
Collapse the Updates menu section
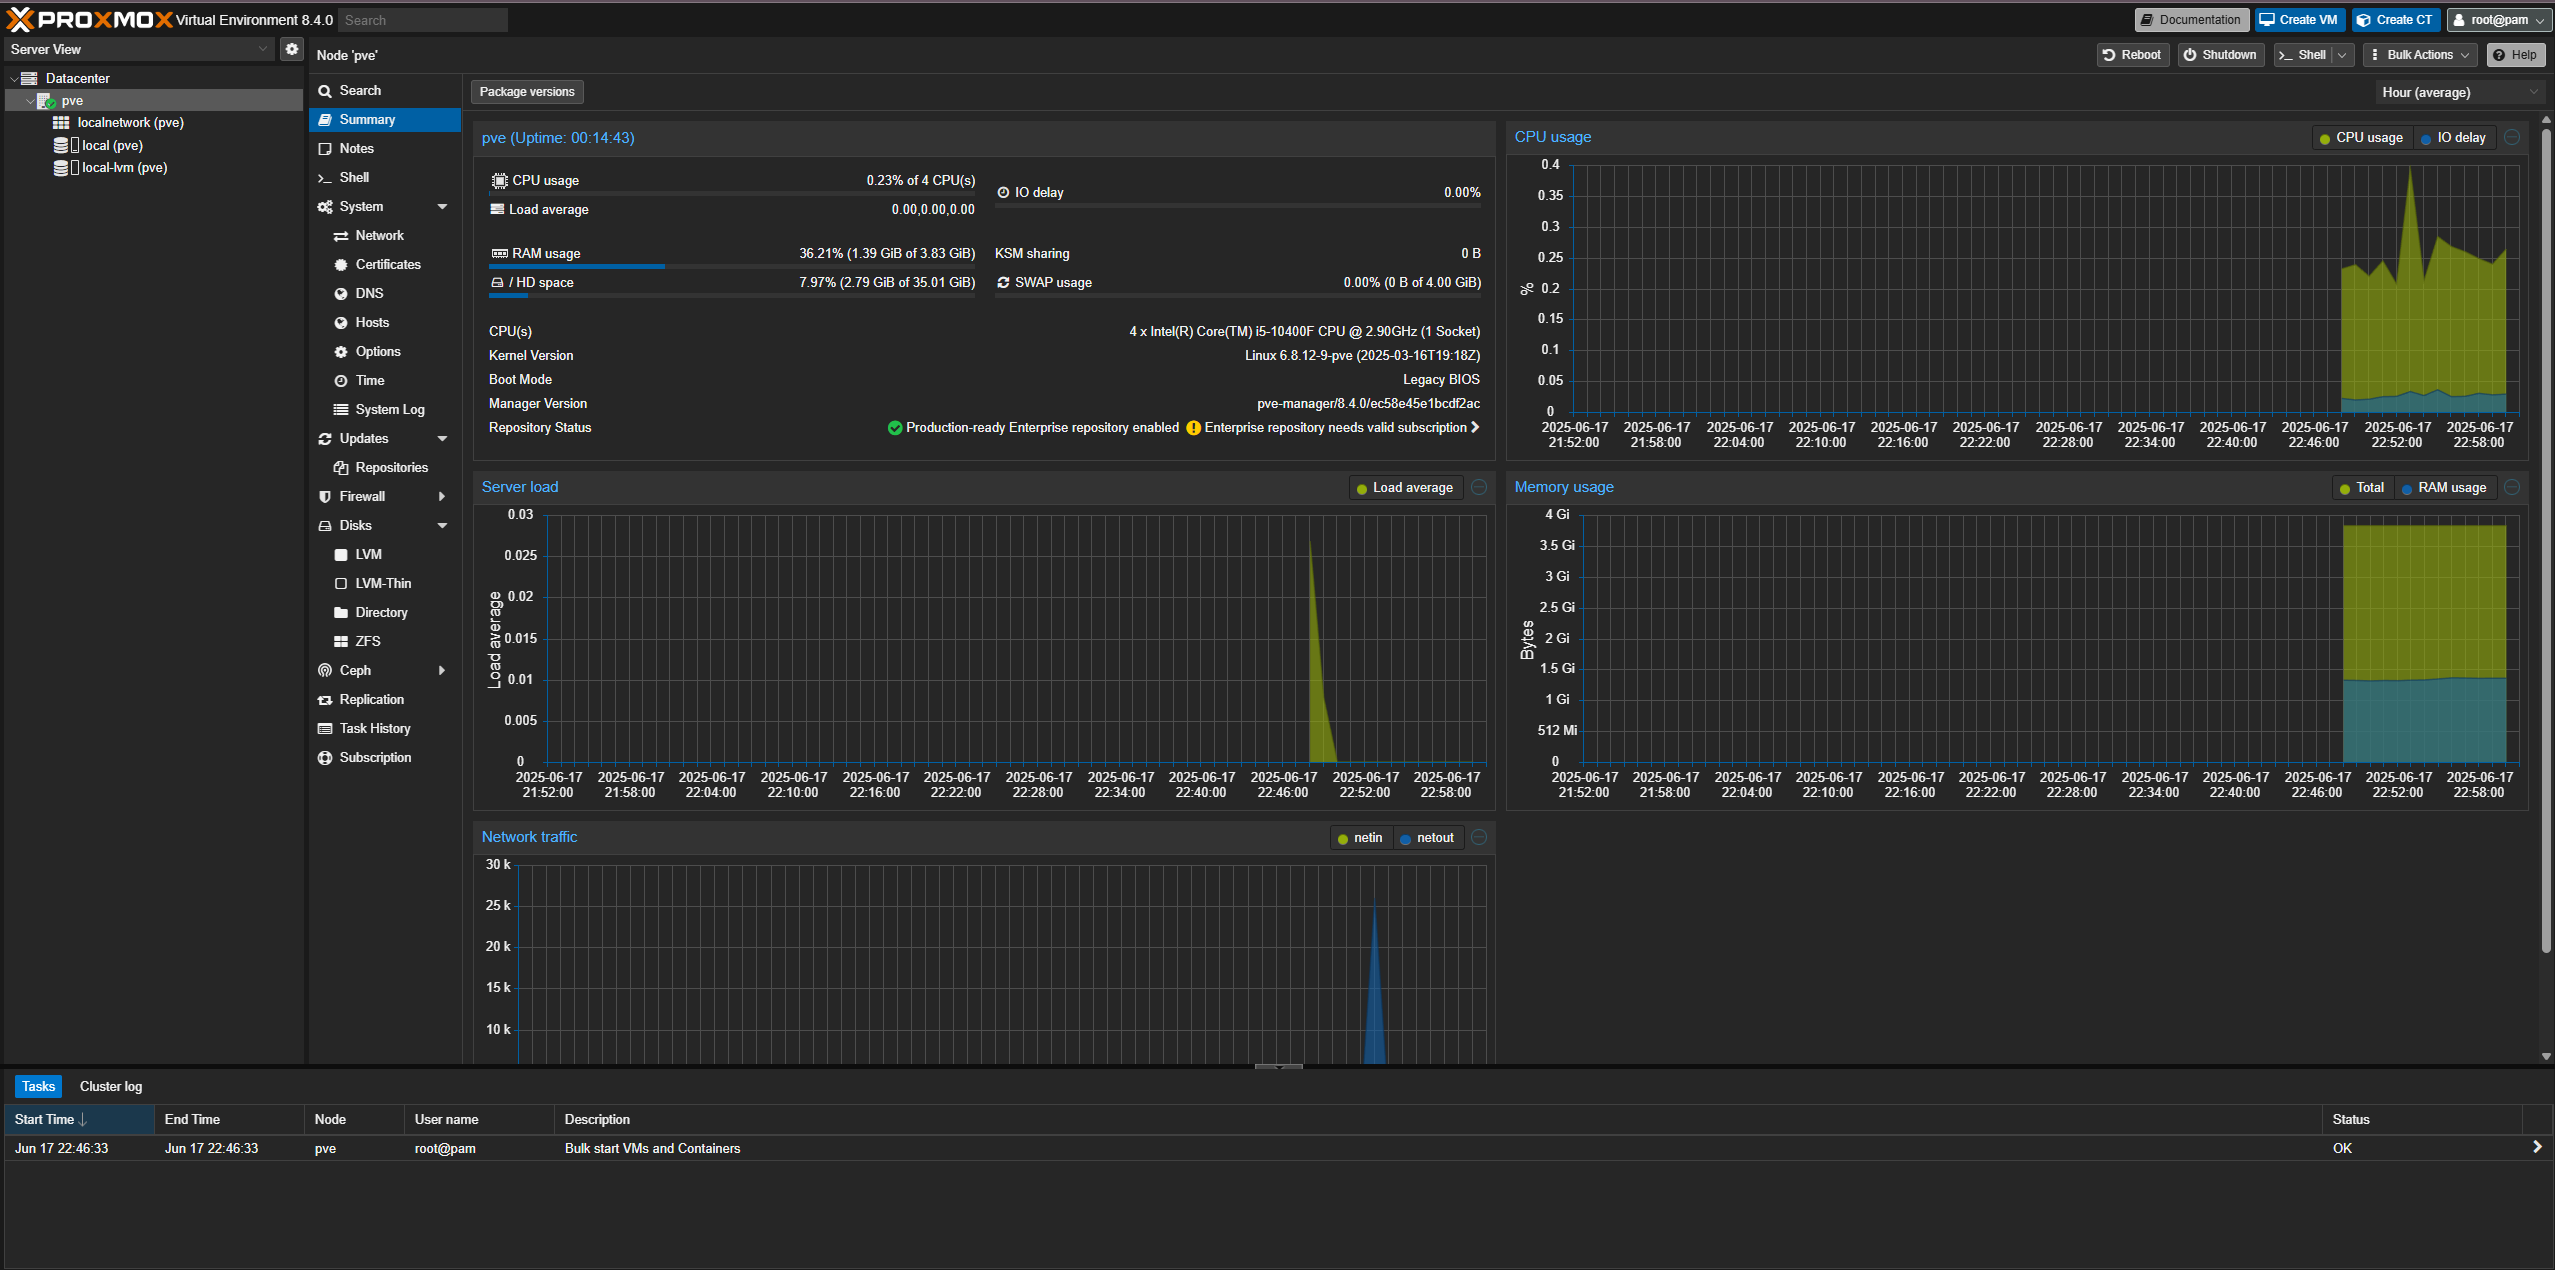tap(442, 439)
